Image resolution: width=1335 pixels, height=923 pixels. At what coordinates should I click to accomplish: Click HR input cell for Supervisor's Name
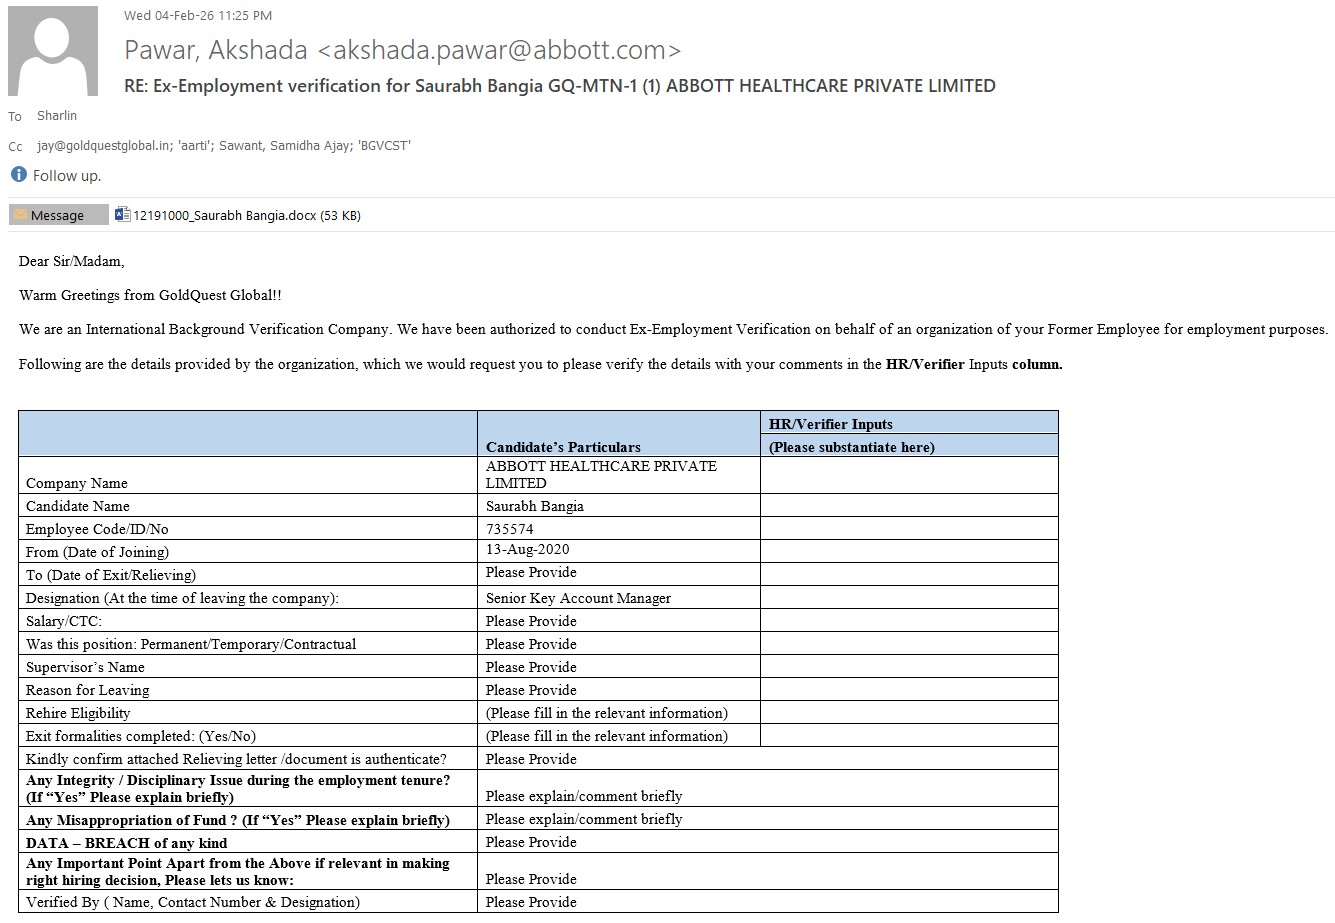909,666
